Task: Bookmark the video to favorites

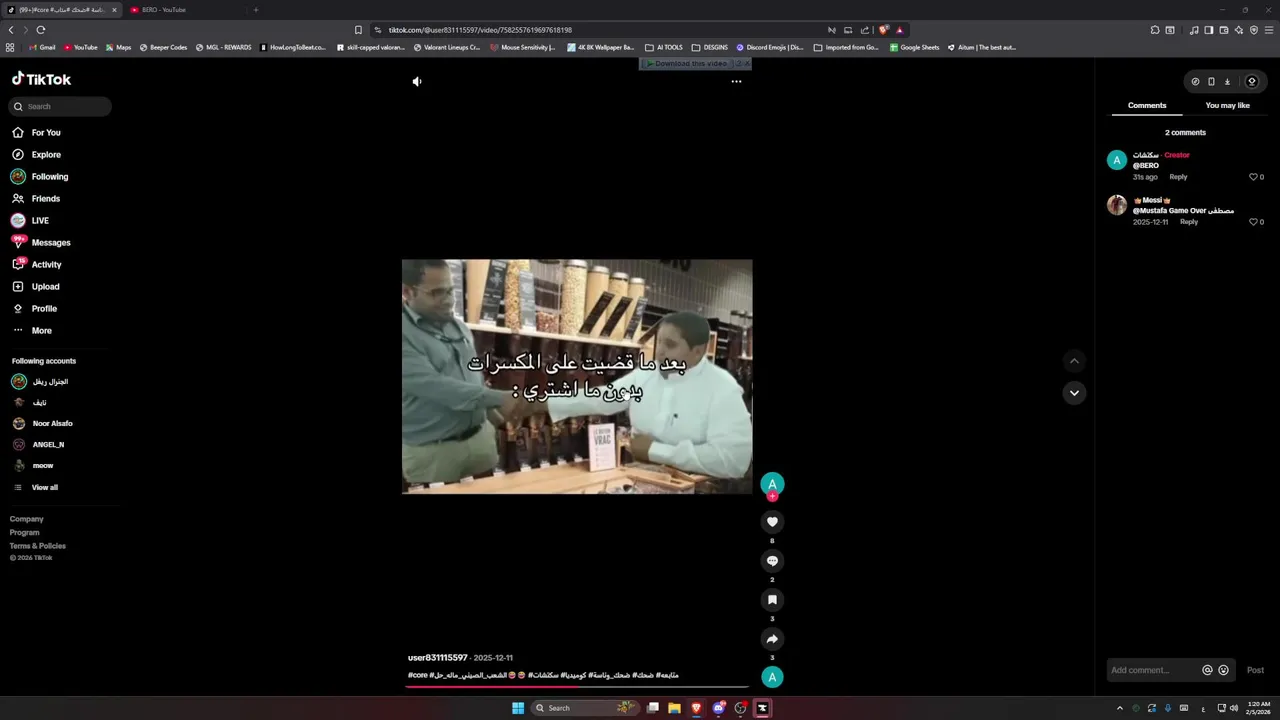Action: pyautogui.click(x=772, y=600)
